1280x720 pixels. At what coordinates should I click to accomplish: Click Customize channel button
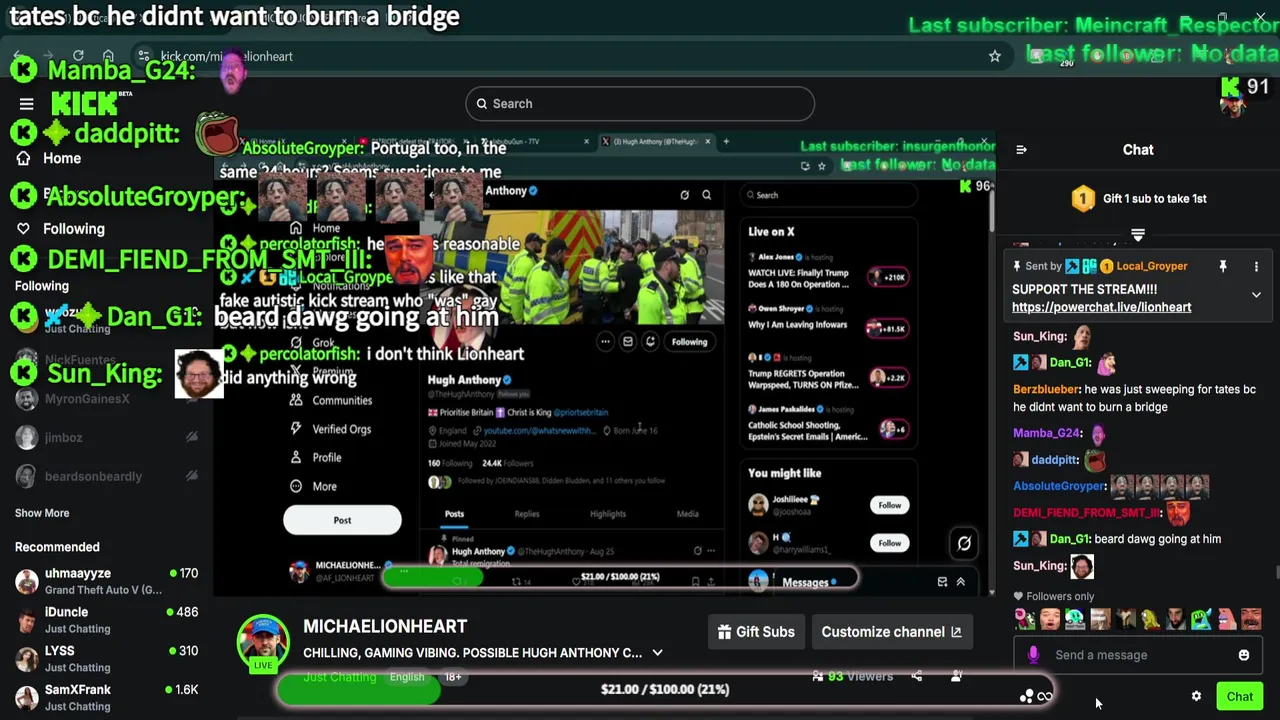point(891,632)
